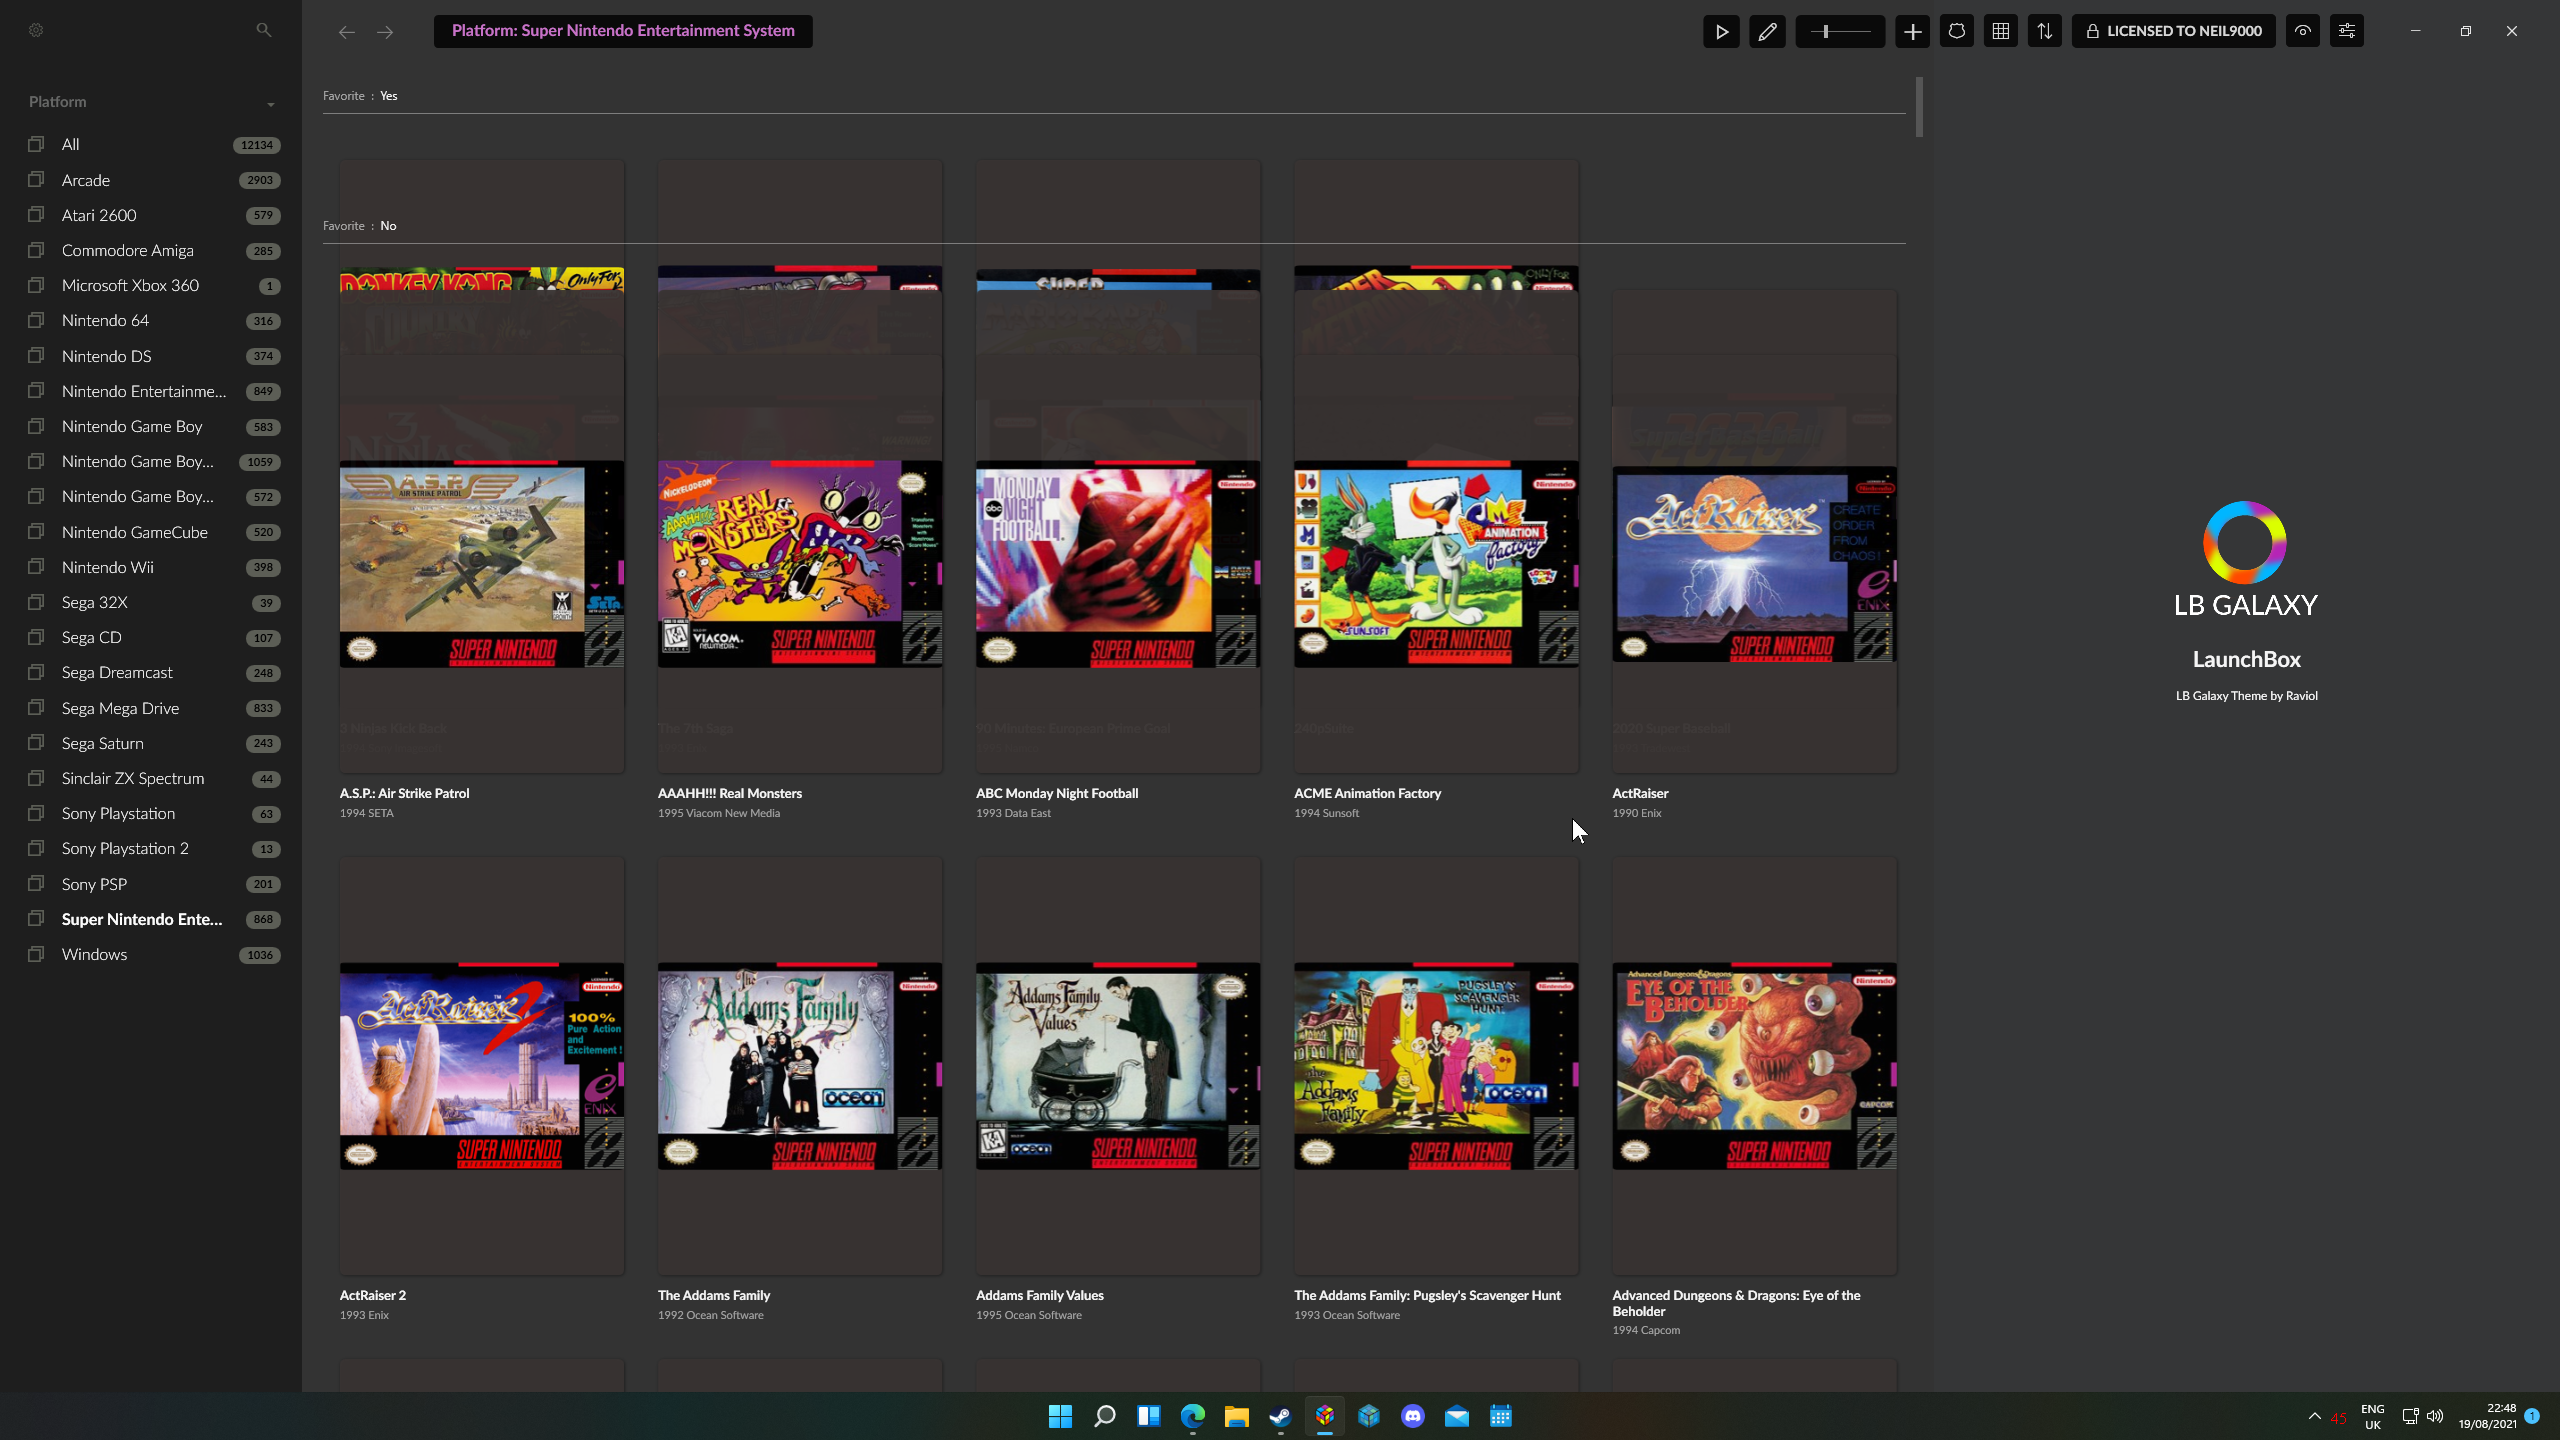This screenshot has height=1440, width=2560.
Task: Open the Calendar app from the taskbar
Action: pos(1500,1416)
